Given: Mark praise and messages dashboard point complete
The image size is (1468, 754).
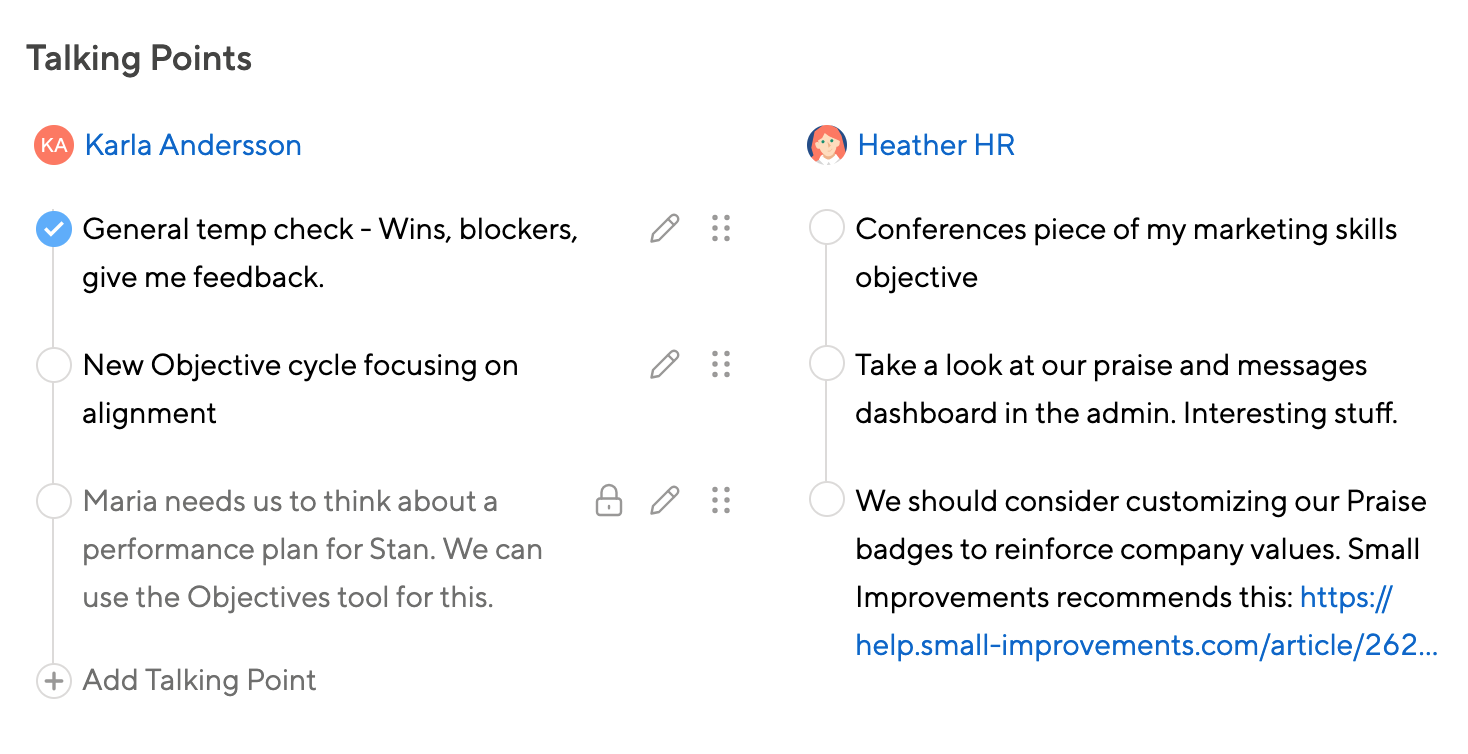Looking at the screenshot, I should [827, 365].
